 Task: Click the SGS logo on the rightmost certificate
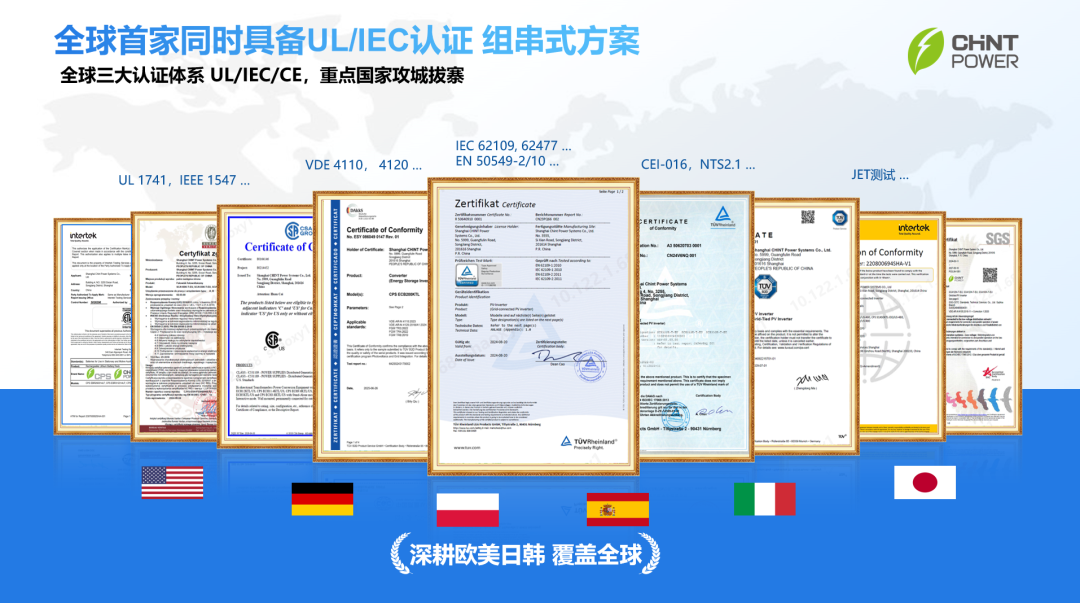998,237
